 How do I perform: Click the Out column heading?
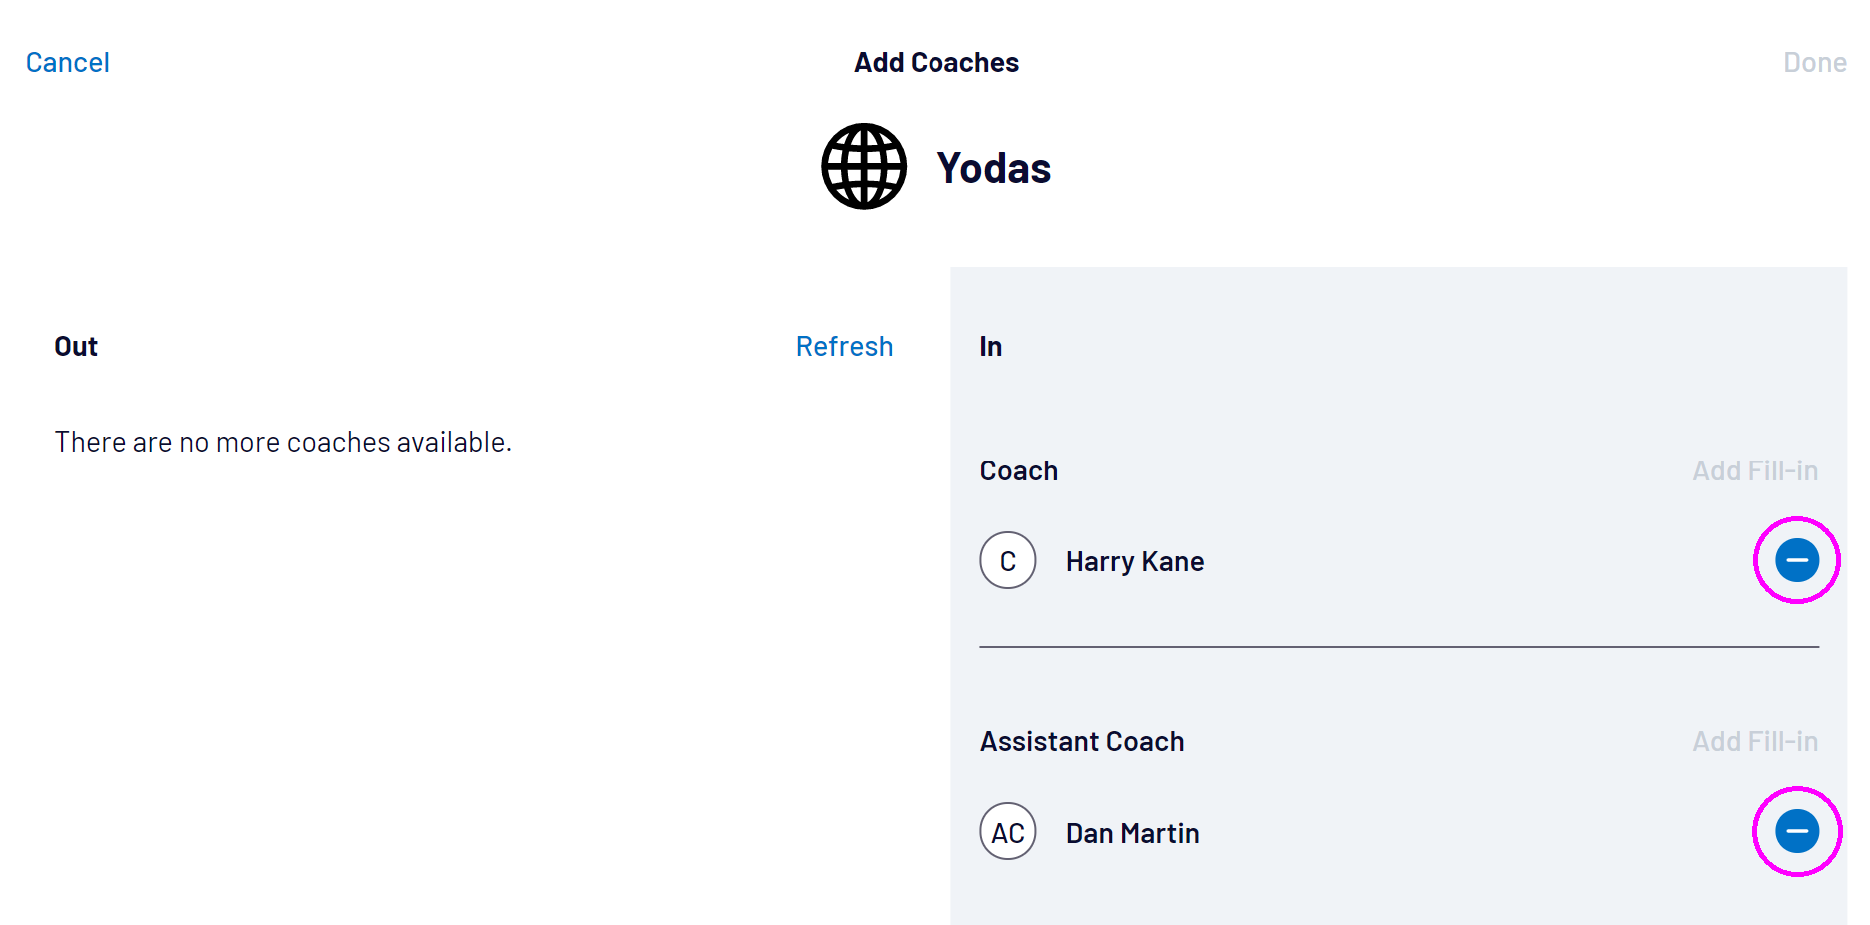76,346
